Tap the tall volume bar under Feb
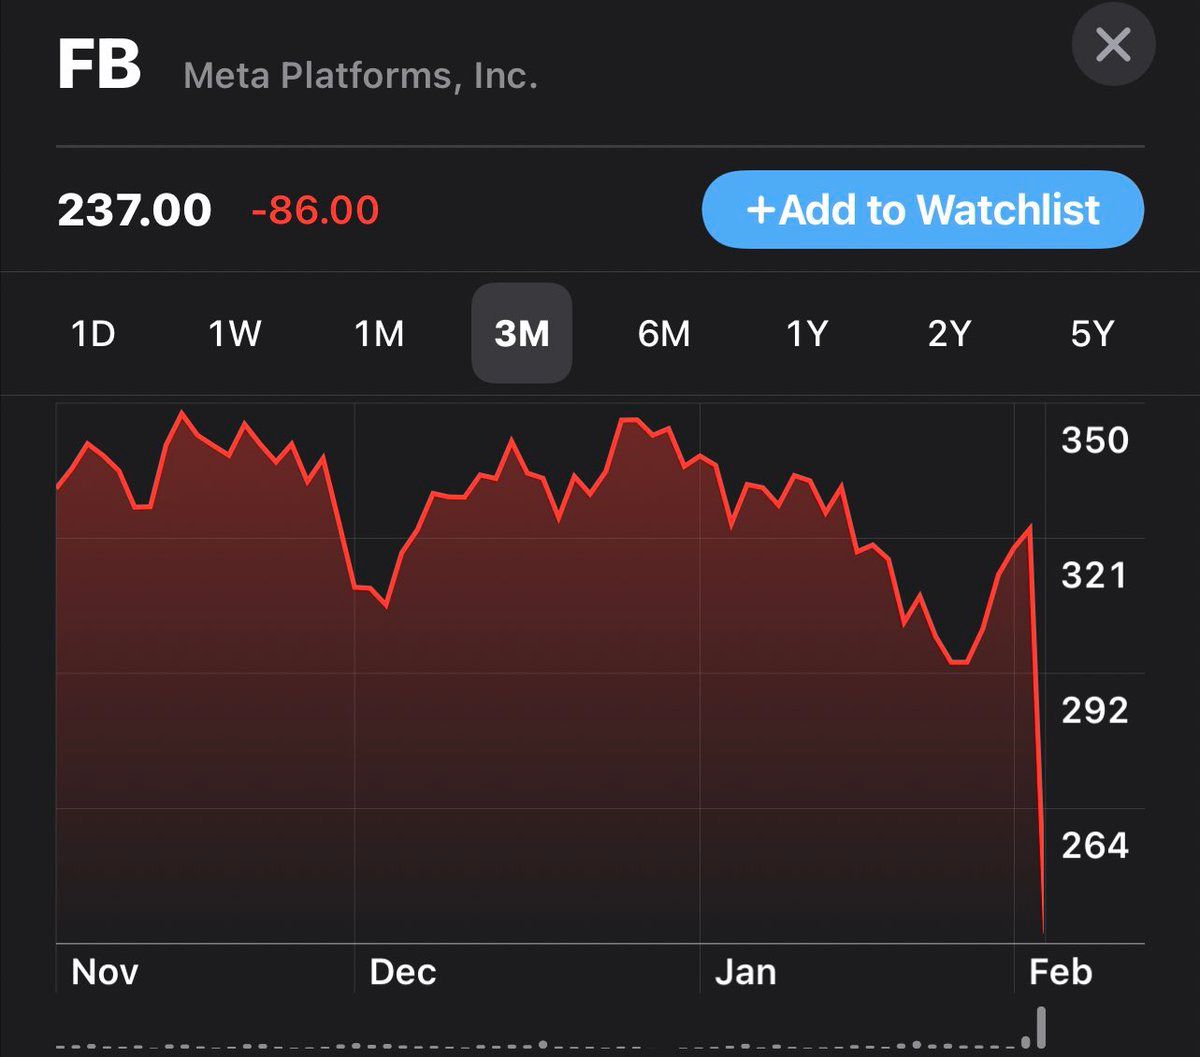Image resolution: width=1200 pixels, height=1057 pixels. pyautogui.click(x=1041, y=1028)
